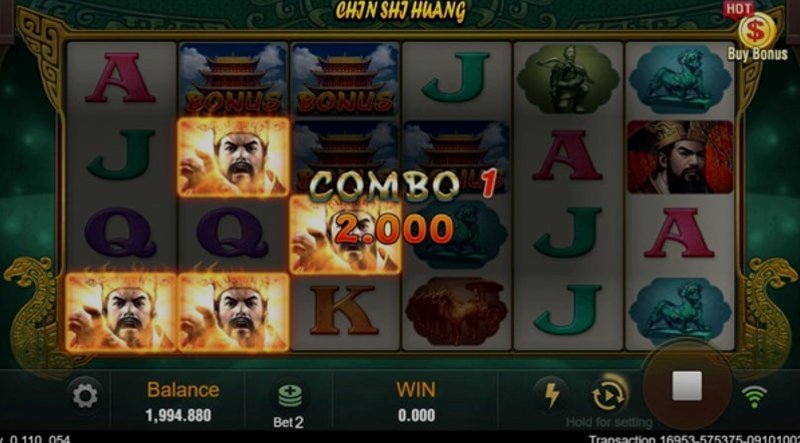Toggle the auto-spin circular arrows
This screenshot has height=443, width=800.
click(609, 396)
